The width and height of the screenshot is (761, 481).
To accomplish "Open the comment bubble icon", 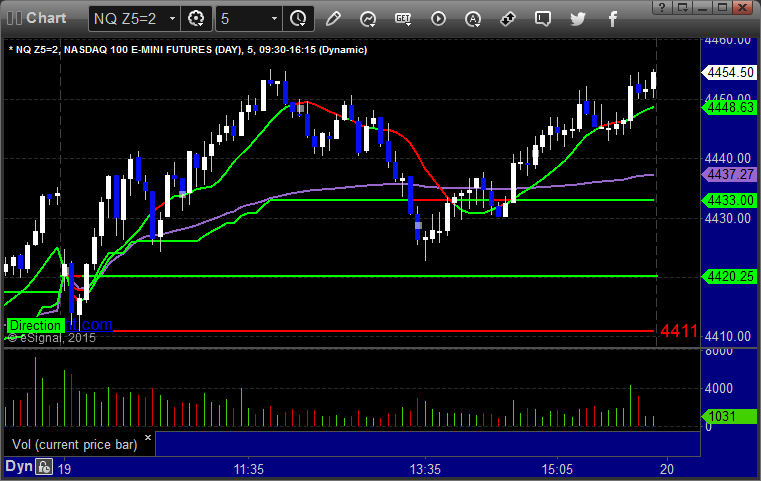I will [543, 19].
